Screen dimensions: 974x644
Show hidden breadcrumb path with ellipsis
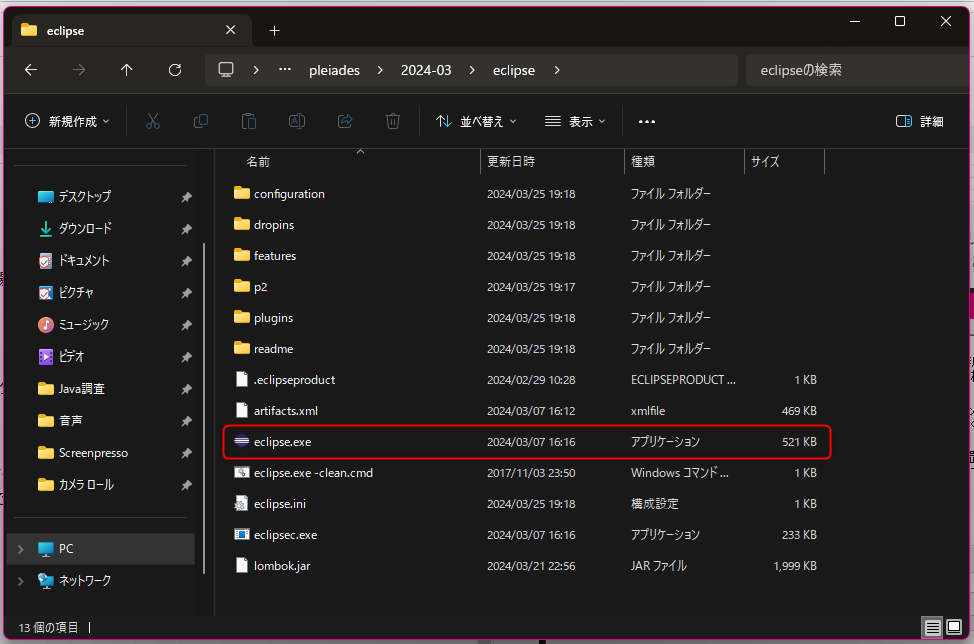(x=284, y=70)
